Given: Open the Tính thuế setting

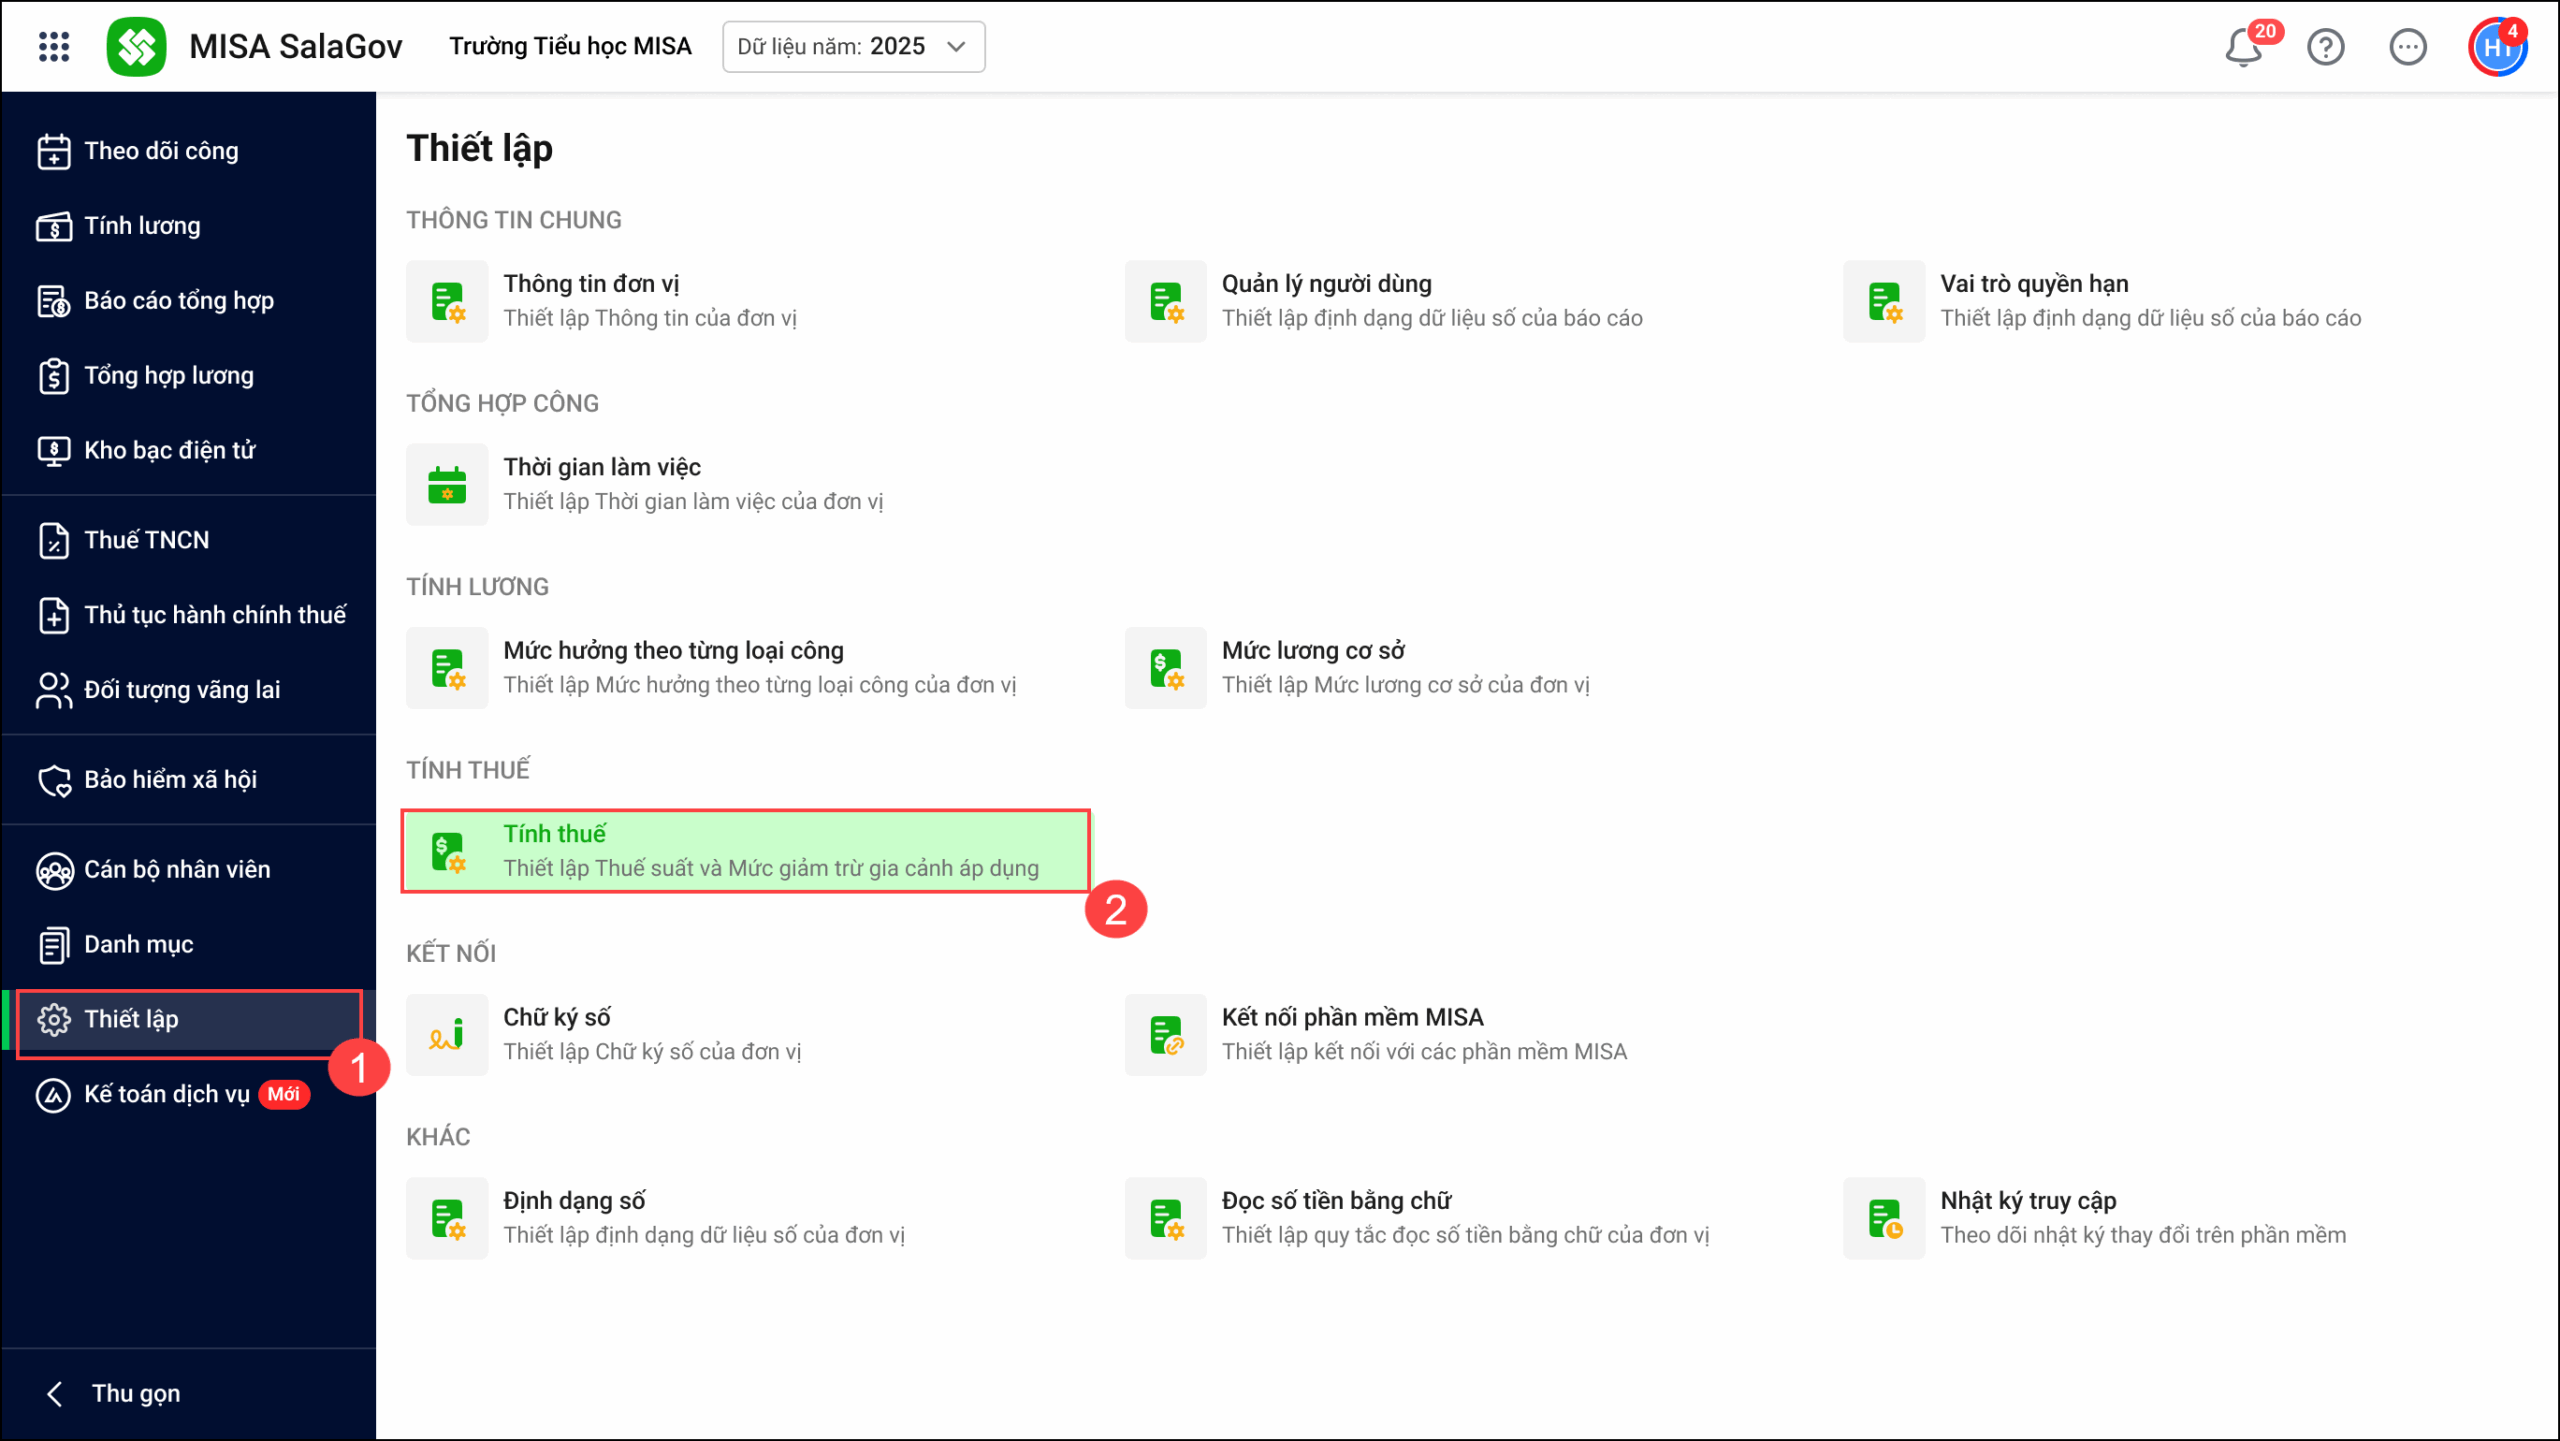Looking at the screenshot, I should (x=745, y=851).
